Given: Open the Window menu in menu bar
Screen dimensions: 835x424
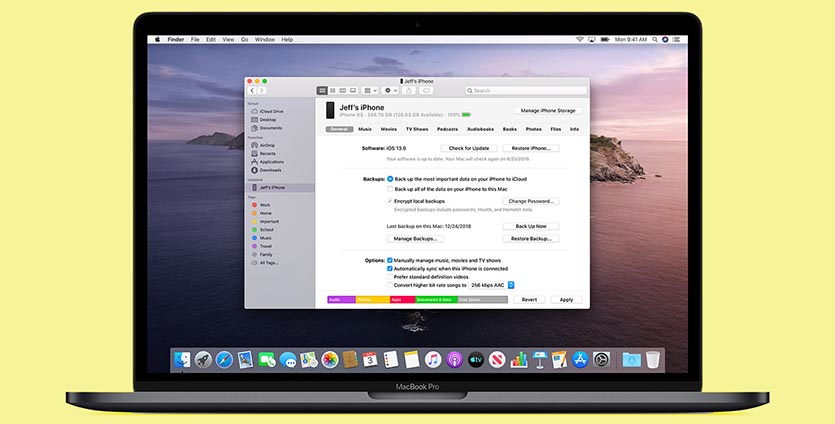Looking at the screenshot, I should point(265,39).
